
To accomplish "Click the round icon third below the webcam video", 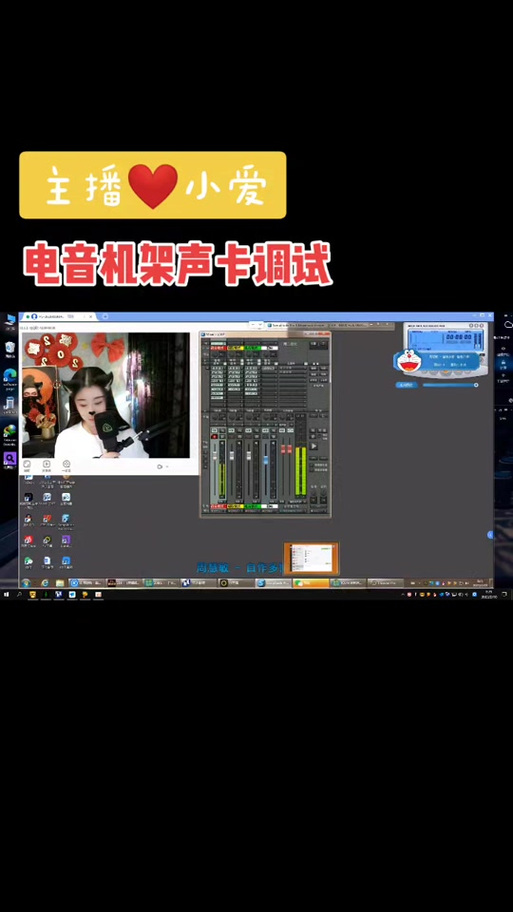I will (x=66, y=464).
